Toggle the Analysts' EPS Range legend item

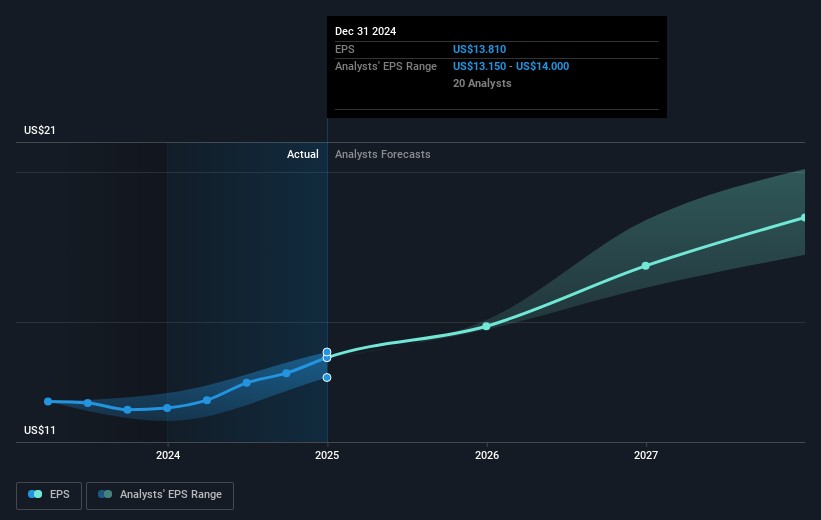coord(159,494)
